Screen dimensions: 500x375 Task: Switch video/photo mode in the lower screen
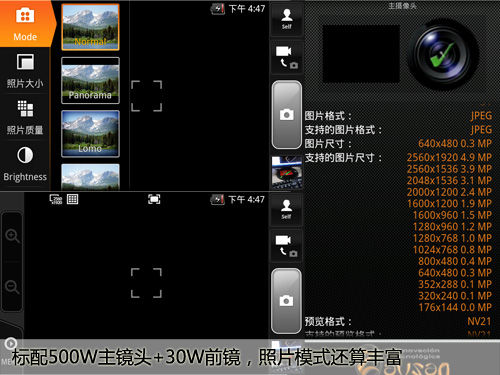pos(286,246)
